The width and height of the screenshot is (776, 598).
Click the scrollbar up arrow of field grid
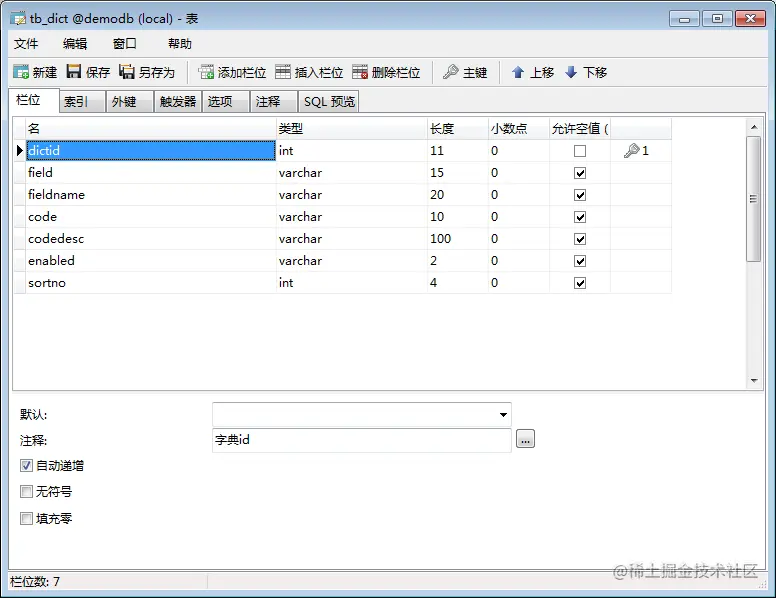(753, 127)
